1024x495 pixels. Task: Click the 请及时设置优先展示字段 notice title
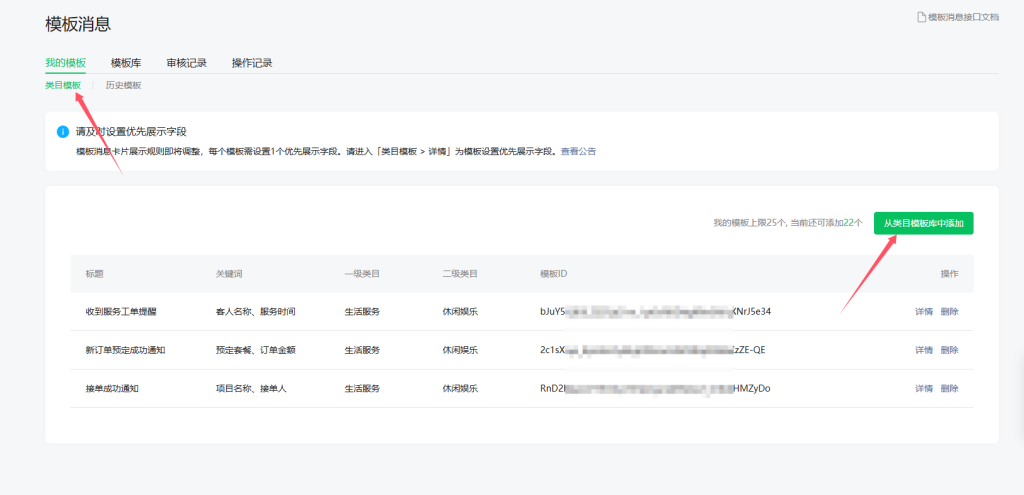[131, 132]
